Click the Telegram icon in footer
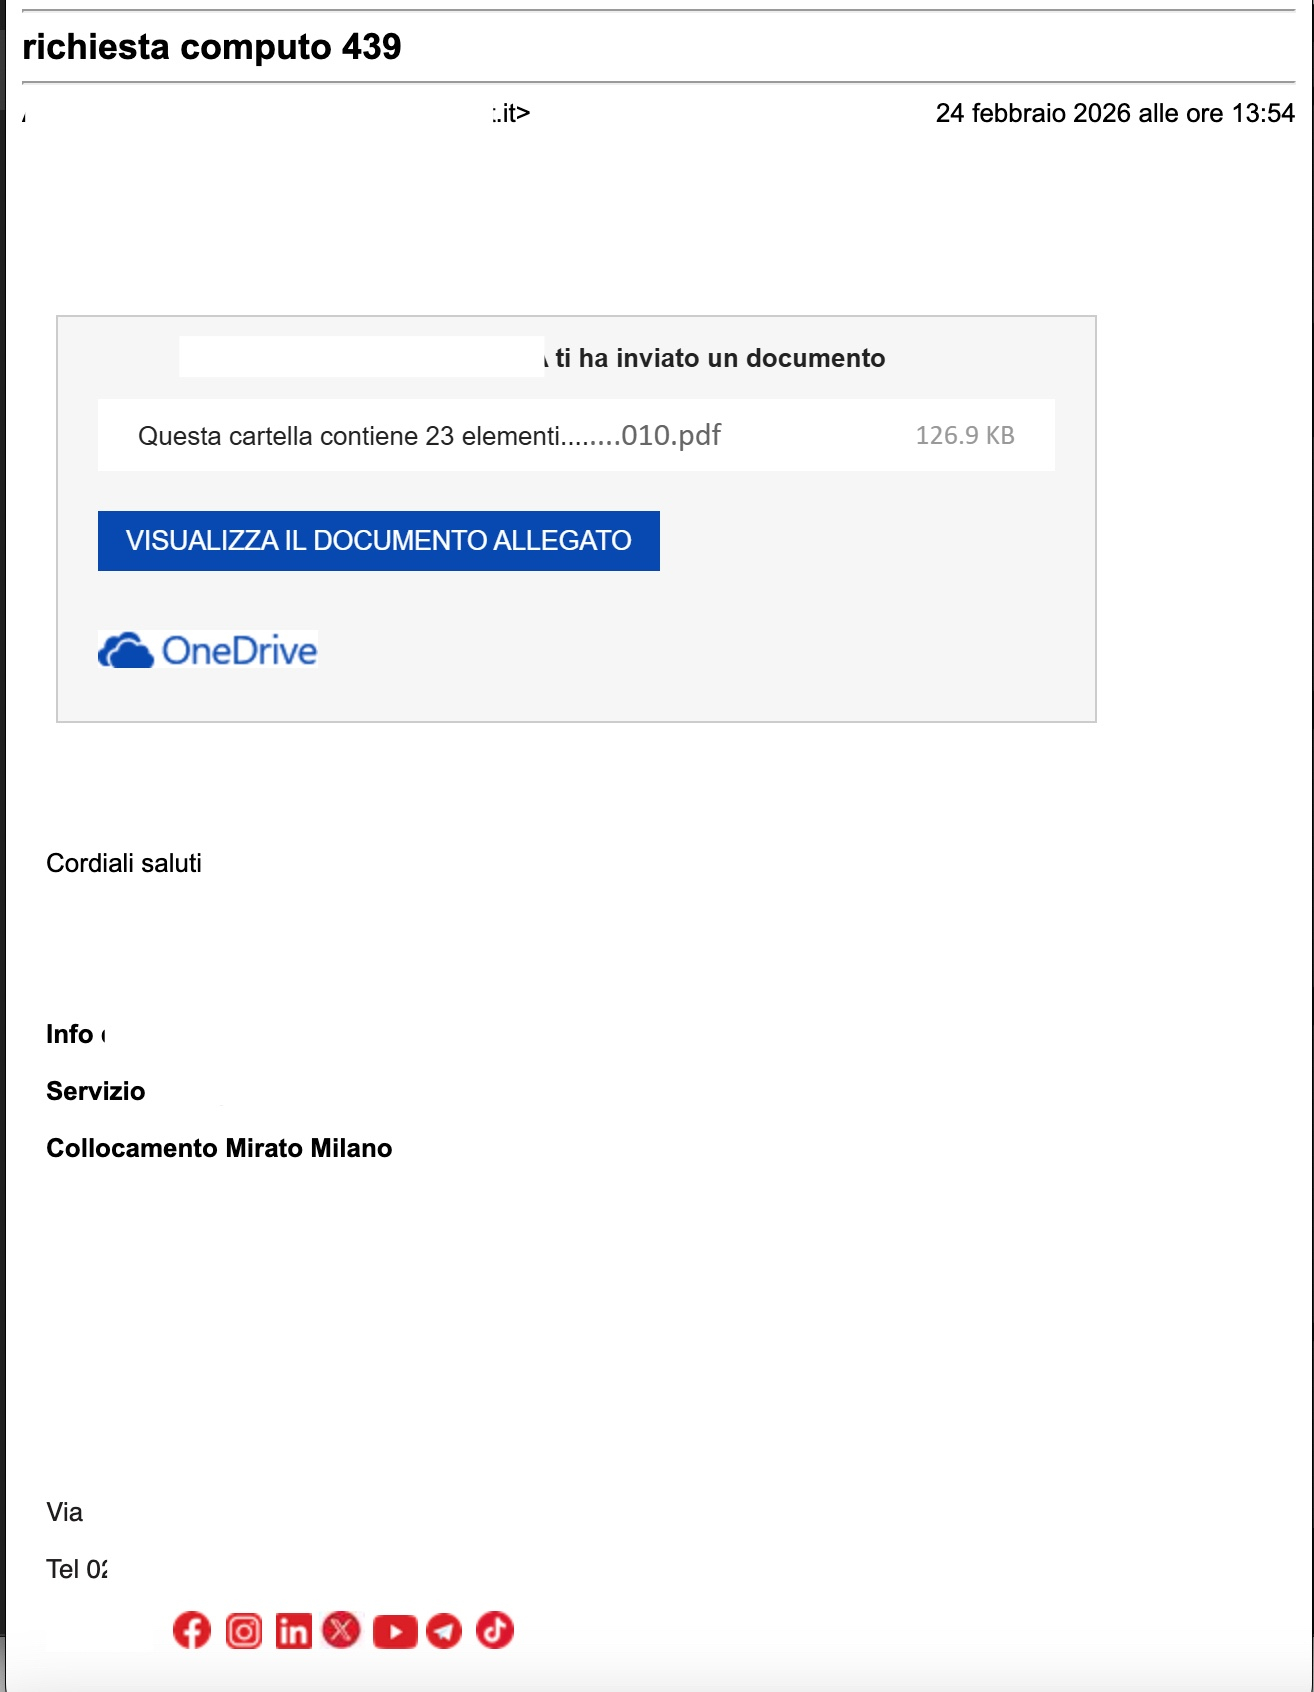This screenshot has height=1692, width=1314. pos(444,1631)
